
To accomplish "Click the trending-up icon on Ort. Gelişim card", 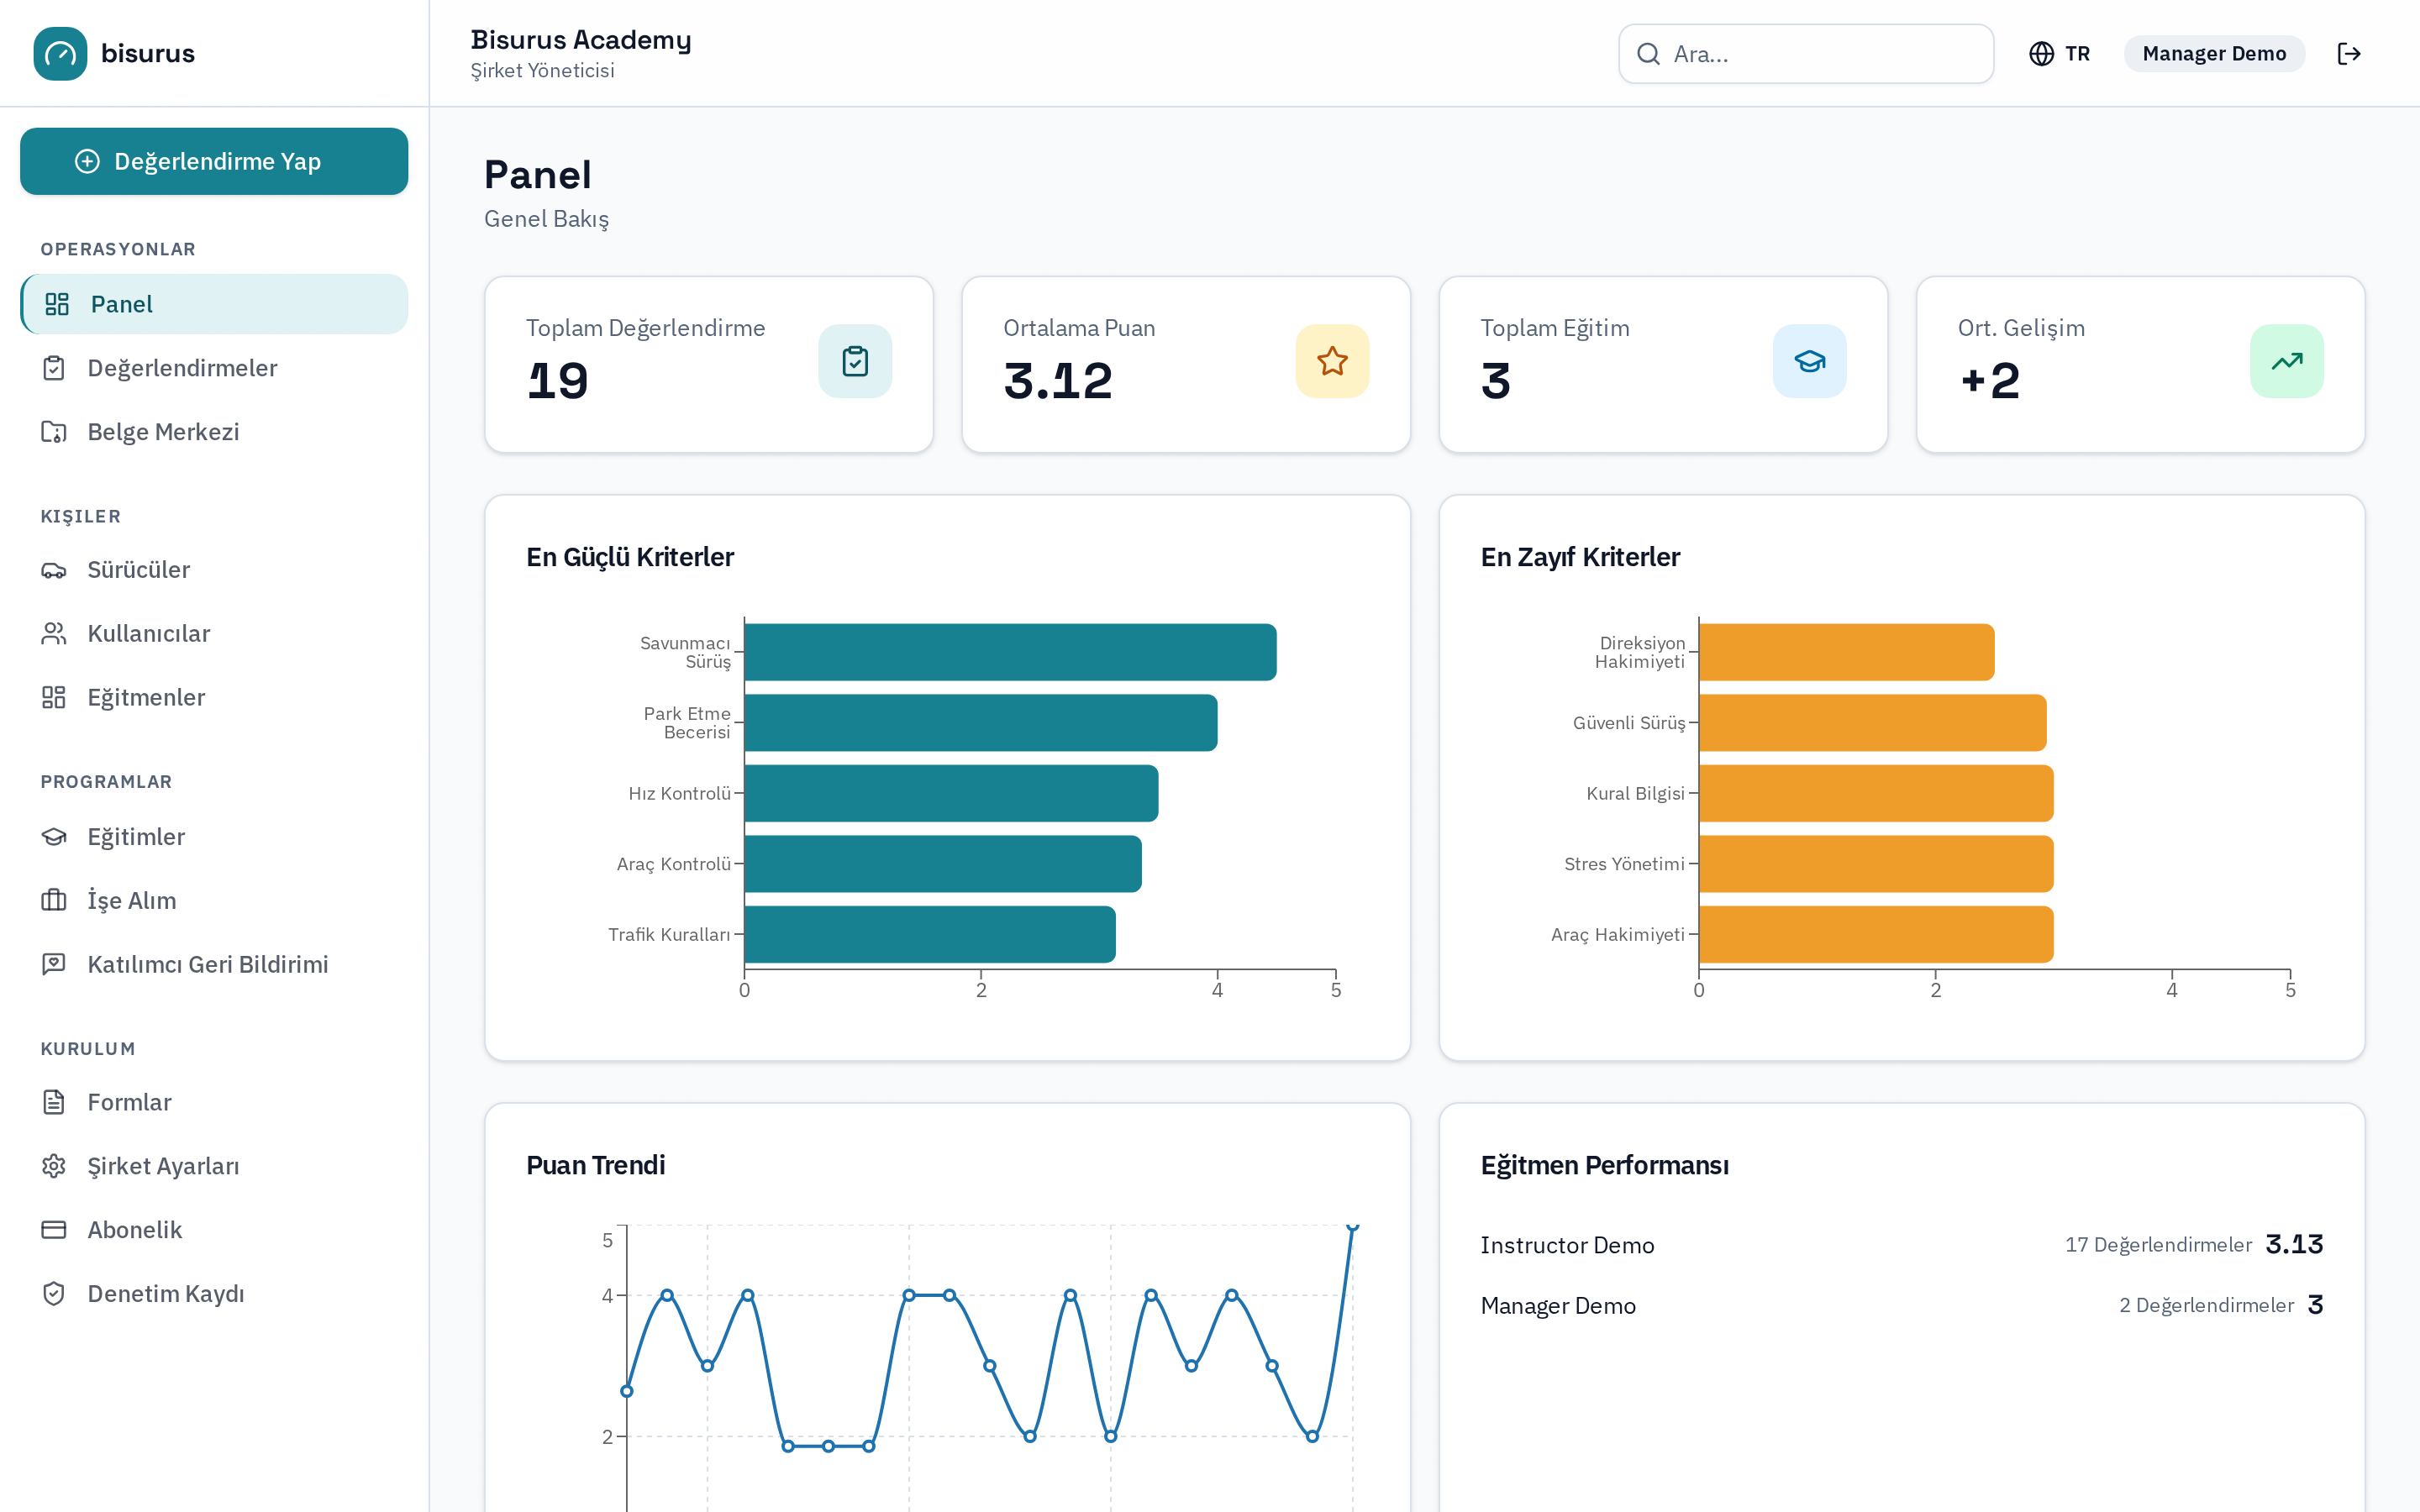I will click(x=2287, y=361).
